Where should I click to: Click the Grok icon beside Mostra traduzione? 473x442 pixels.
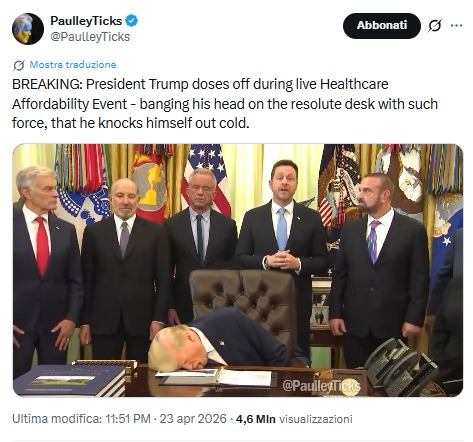click(x=18, y=65)
